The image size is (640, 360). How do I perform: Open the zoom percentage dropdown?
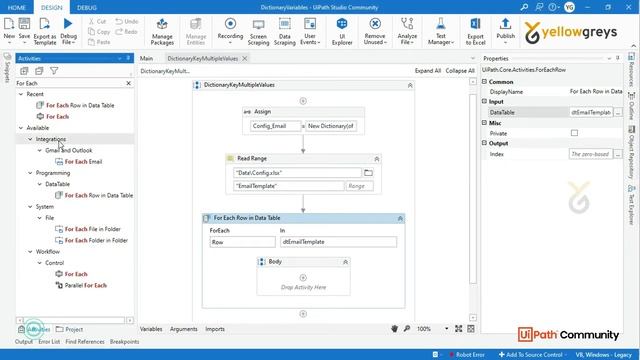446,329
